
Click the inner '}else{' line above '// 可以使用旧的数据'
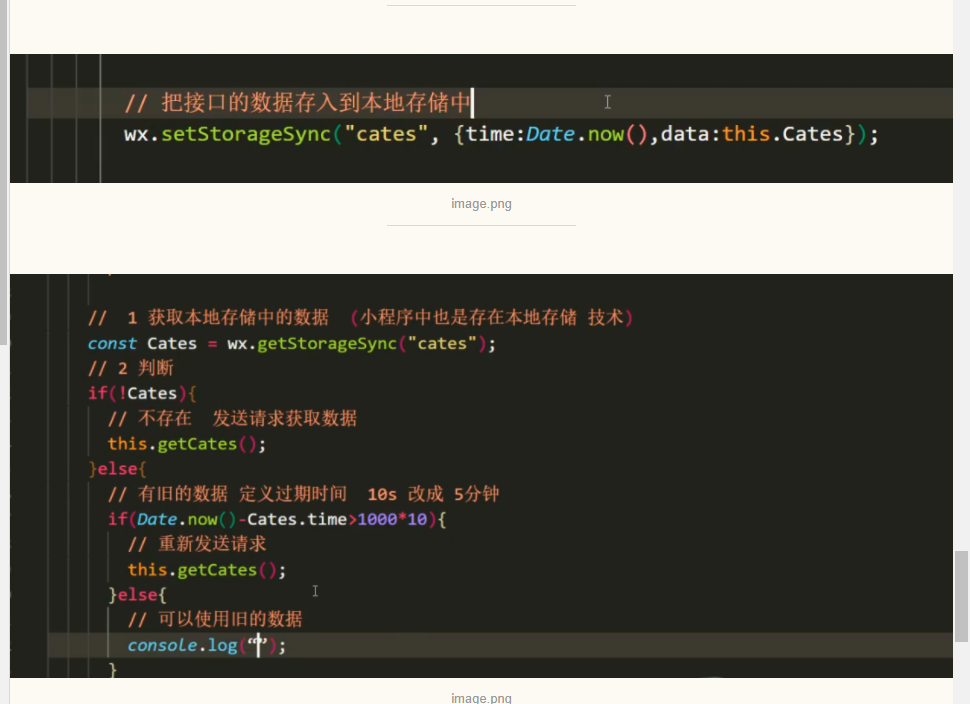pyautogui.click(x=137, y=595)
